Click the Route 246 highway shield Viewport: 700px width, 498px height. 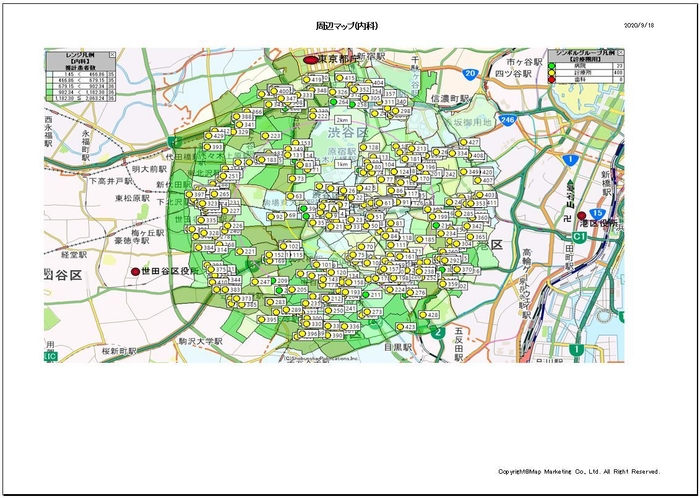pos(508,119)
